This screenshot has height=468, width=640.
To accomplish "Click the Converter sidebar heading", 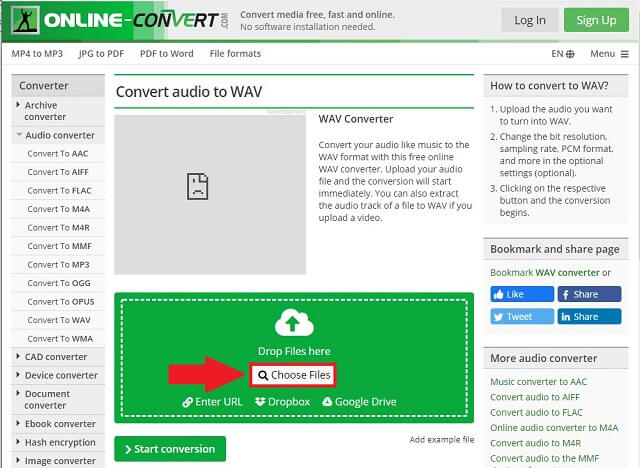I will coord(44,86).
